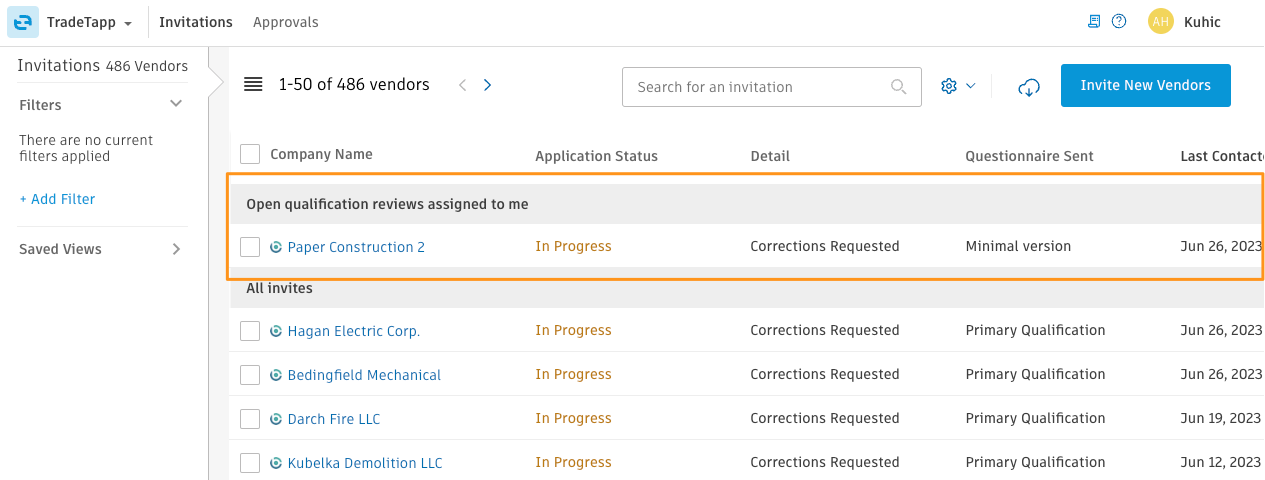Viewport: 1265px width, 480px height.
Task: Switch to the Approvals tab
Action: 286,22
